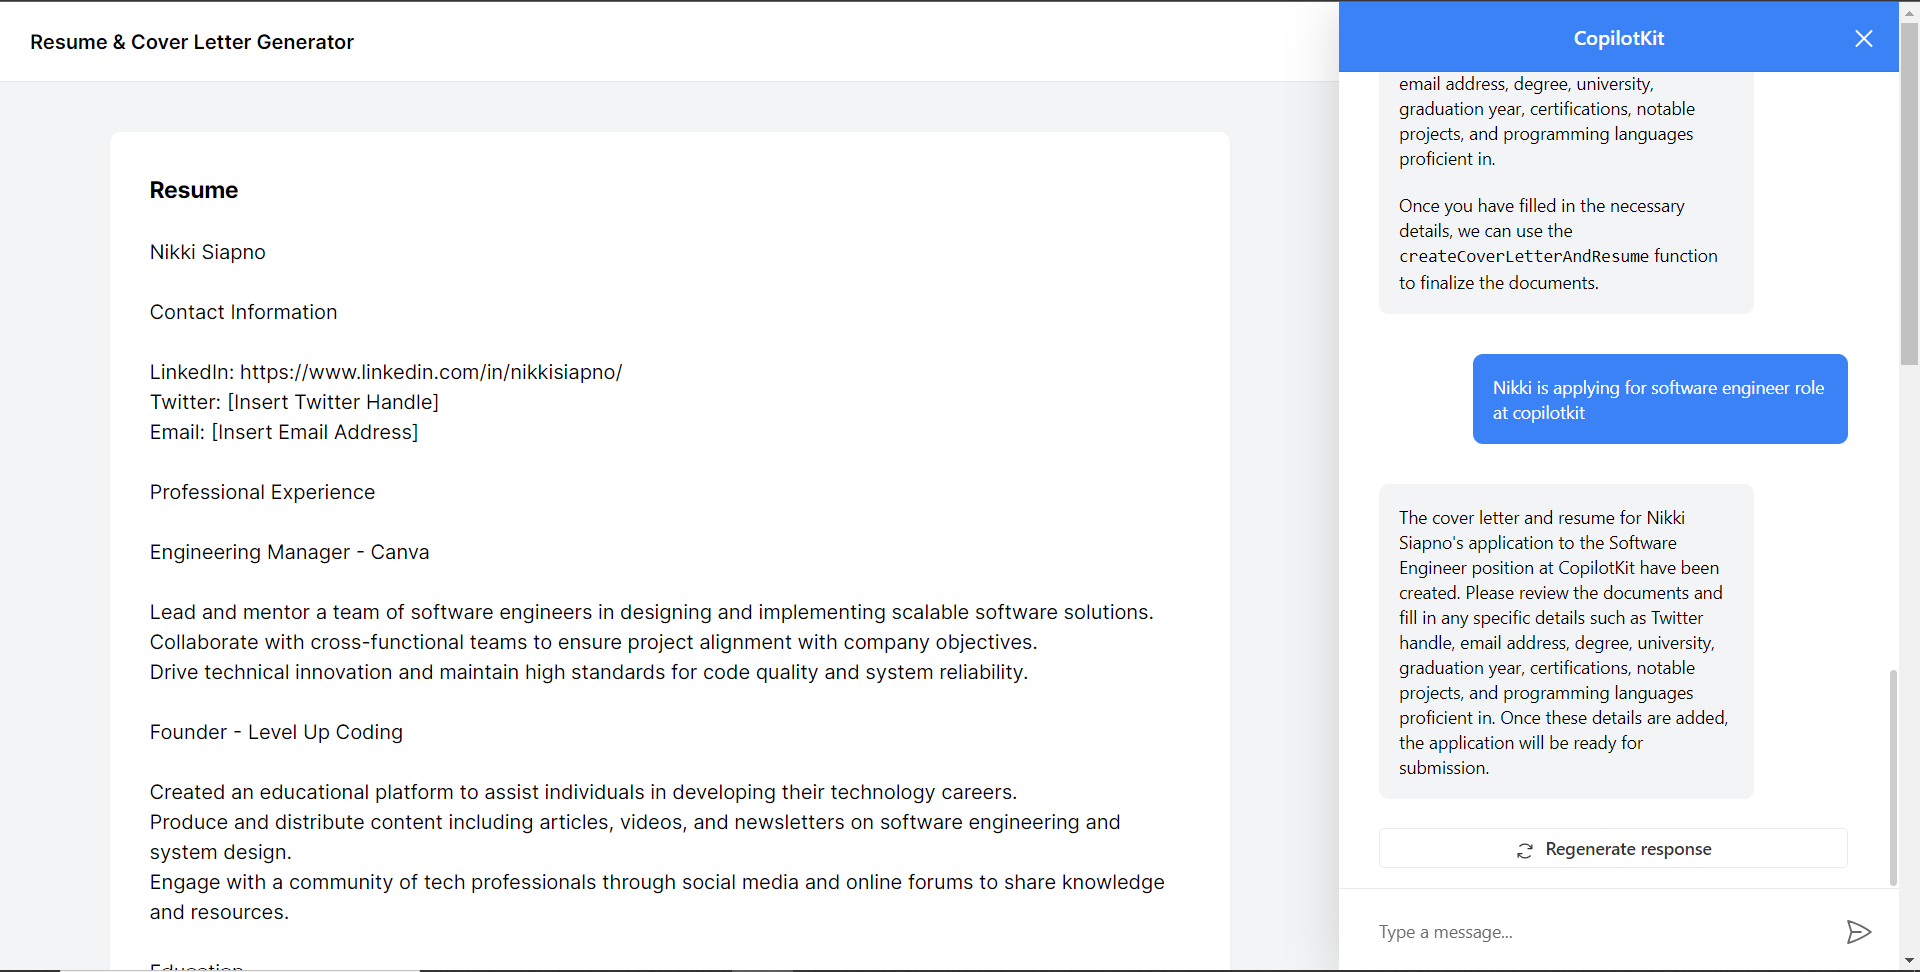The height and width of the screenshot is (972, 1920).
Task: Click the line starting Lead and mentor a team
Action: pos(652,612)
